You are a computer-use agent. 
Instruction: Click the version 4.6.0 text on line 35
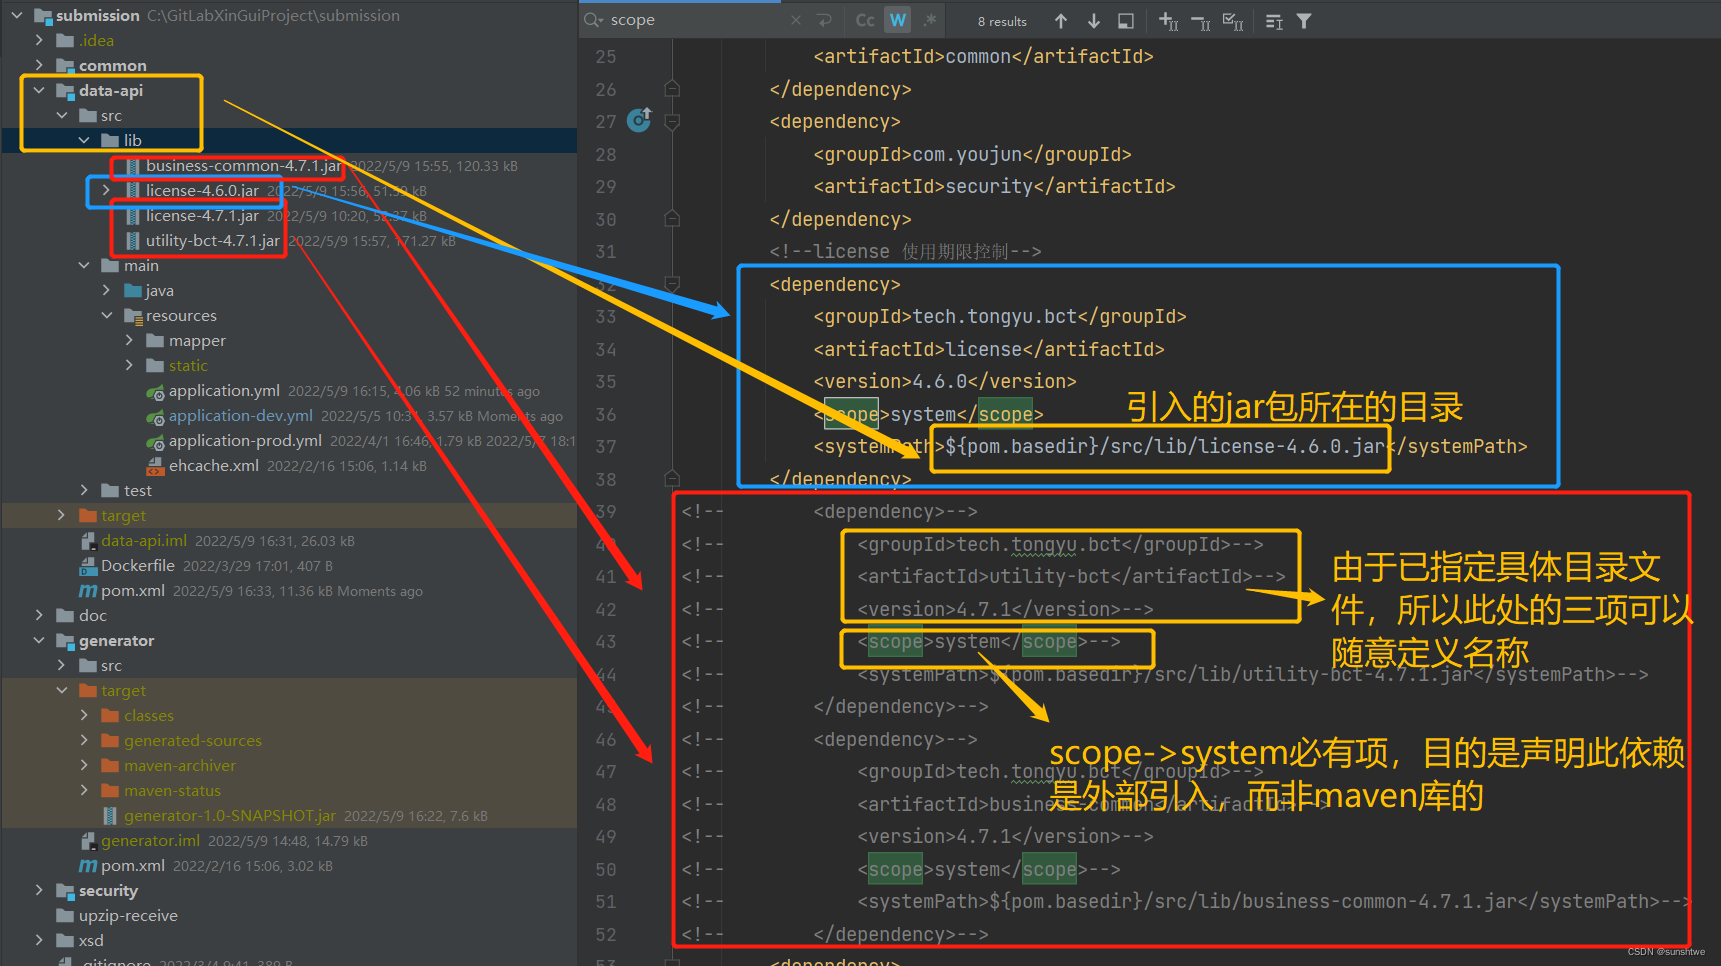pos(945,382)
